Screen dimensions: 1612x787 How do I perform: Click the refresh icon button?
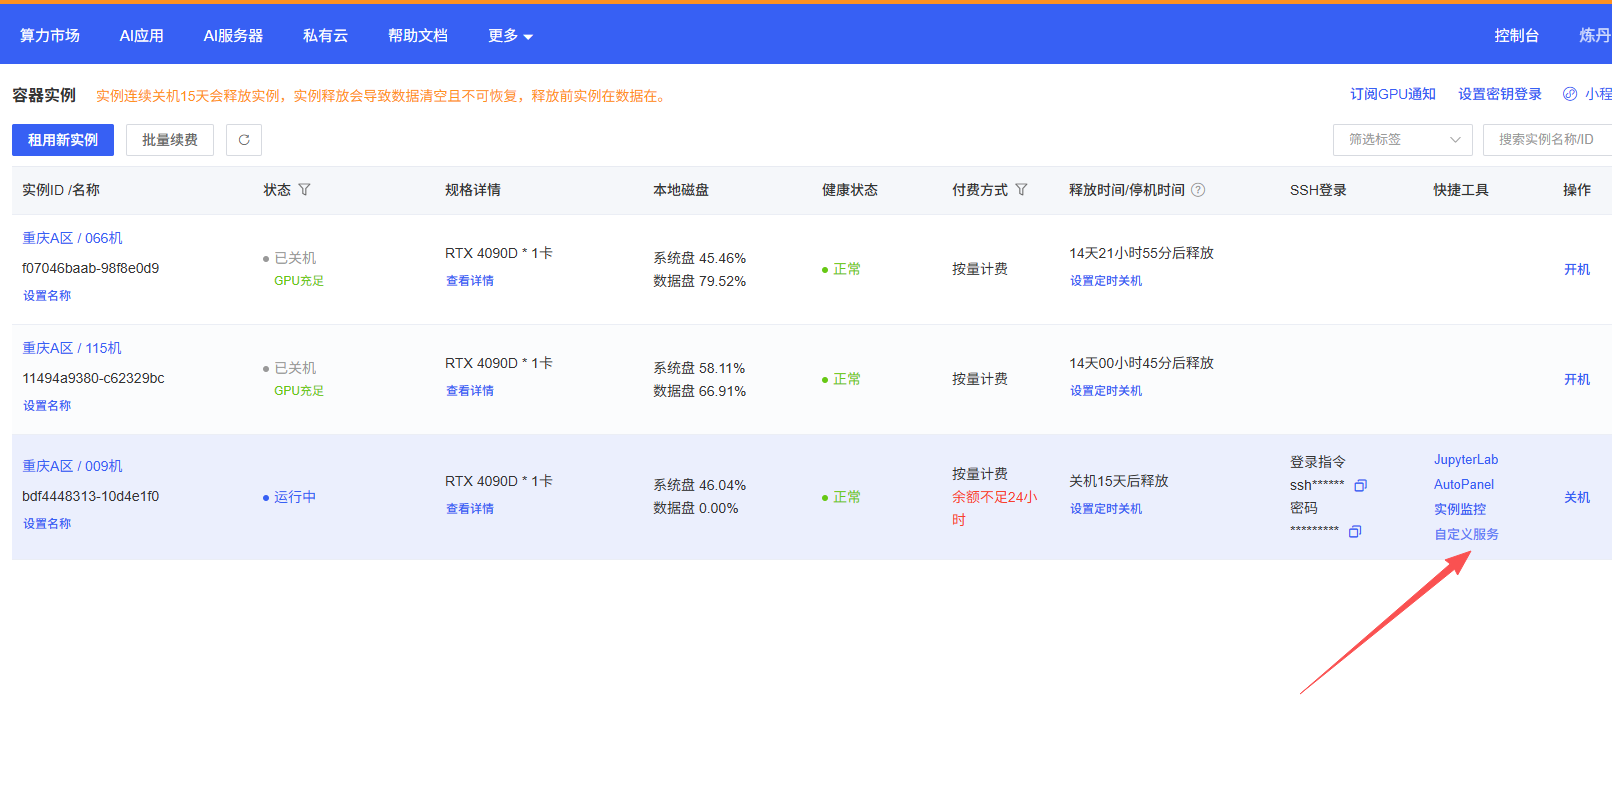pyautogui.click(x=244, y=140)
